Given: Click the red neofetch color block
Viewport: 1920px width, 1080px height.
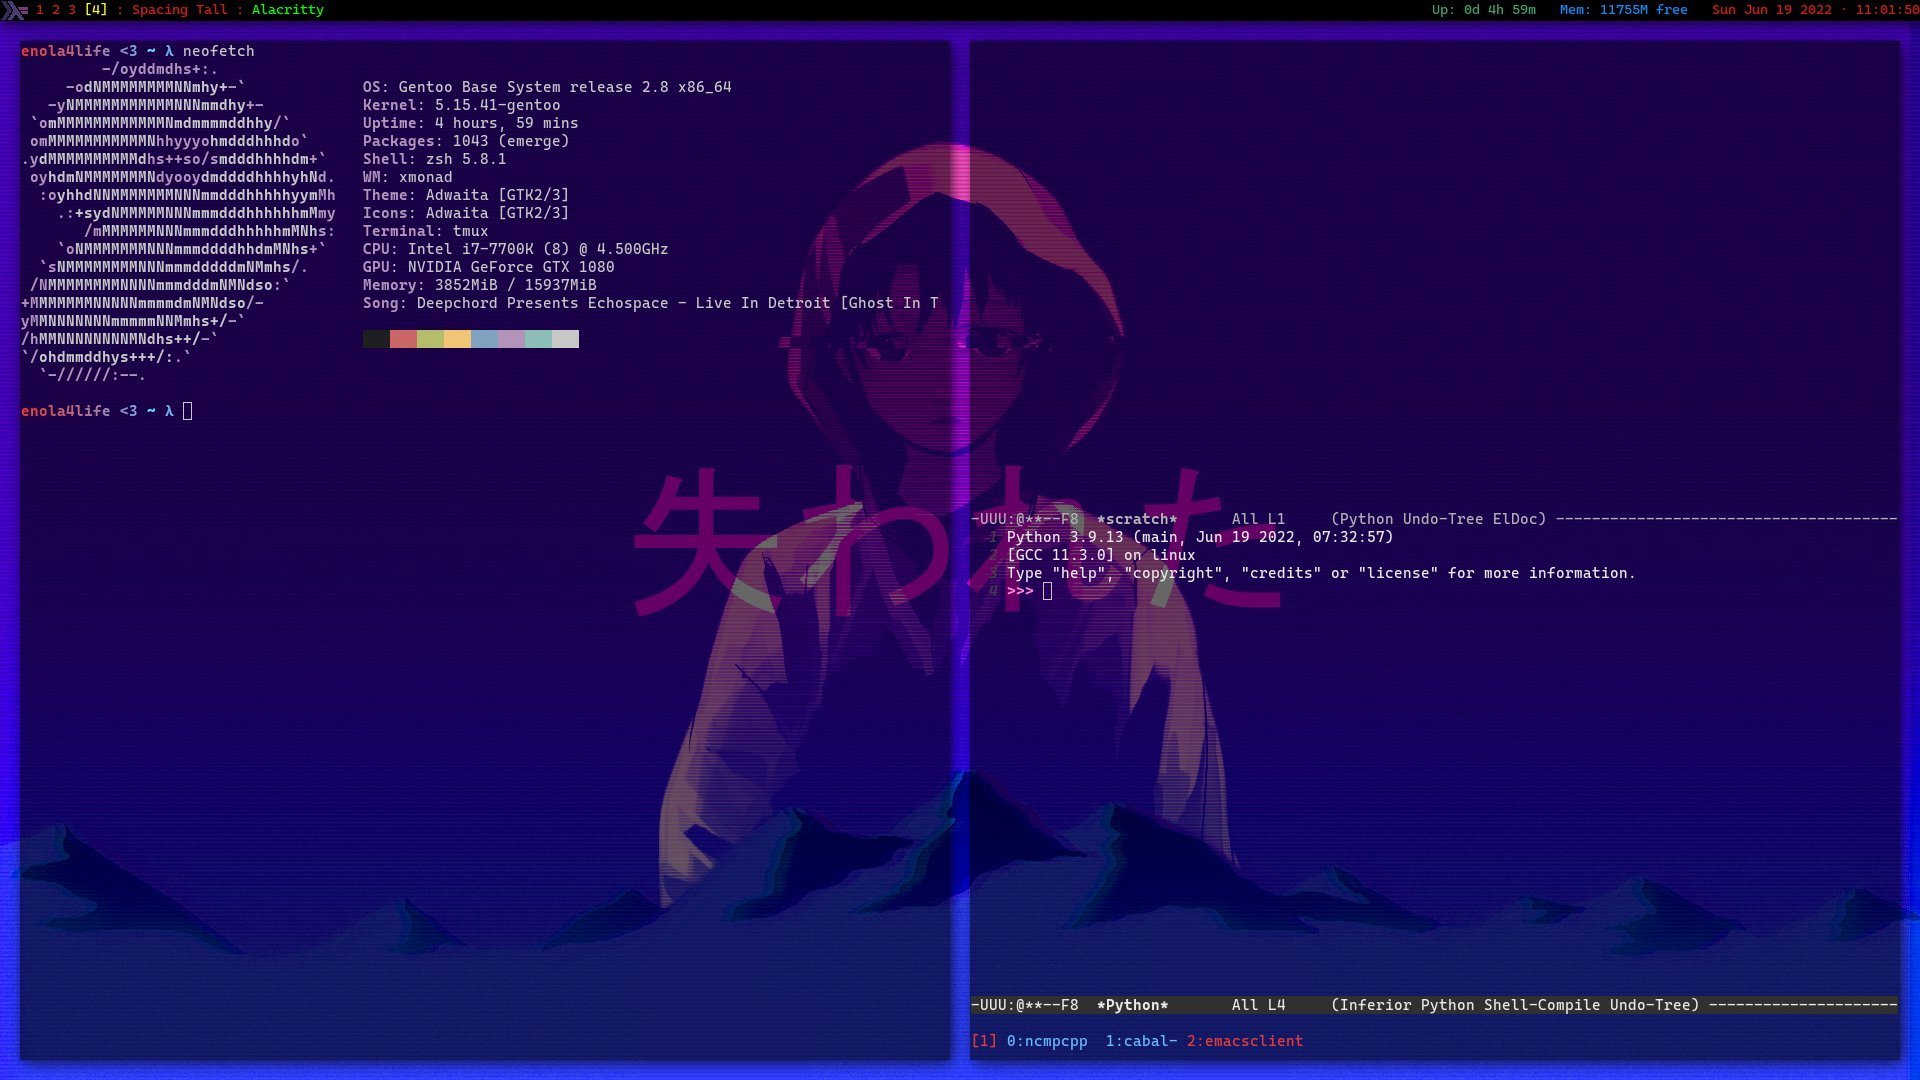Looking at the screenshot, I should [x=403, y=339].
